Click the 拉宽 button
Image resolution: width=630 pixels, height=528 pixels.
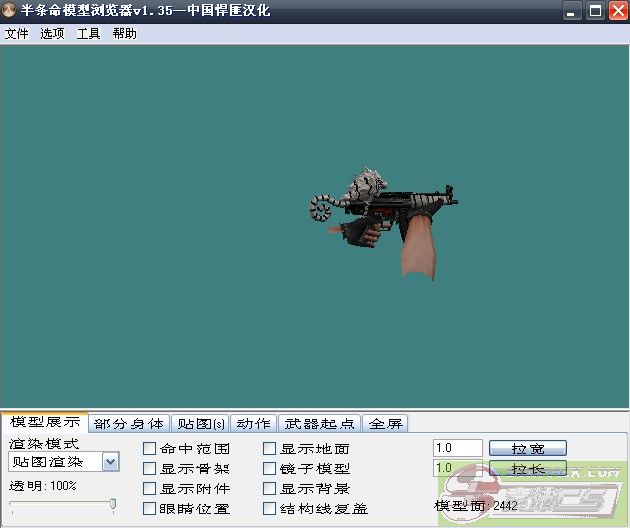[527, 448]
